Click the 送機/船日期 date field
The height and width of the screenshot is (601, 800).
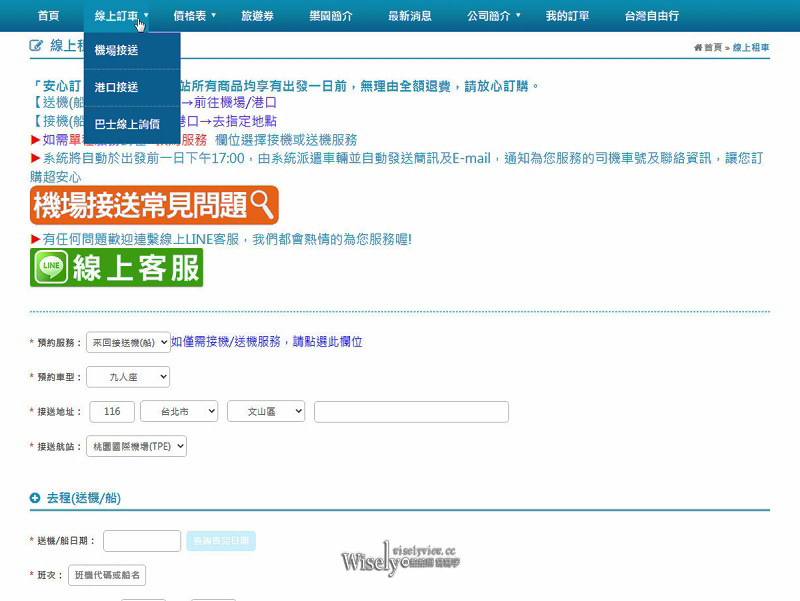[142, 541]
